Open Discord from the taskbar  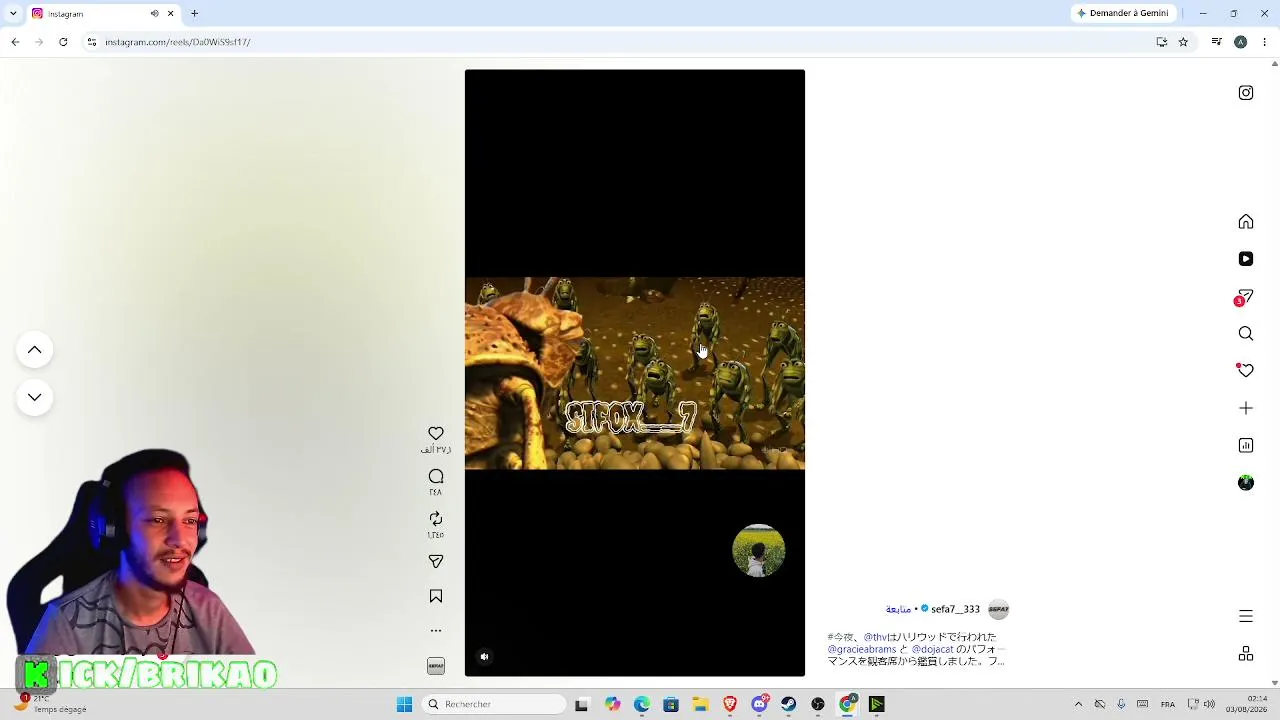point(760,704)
